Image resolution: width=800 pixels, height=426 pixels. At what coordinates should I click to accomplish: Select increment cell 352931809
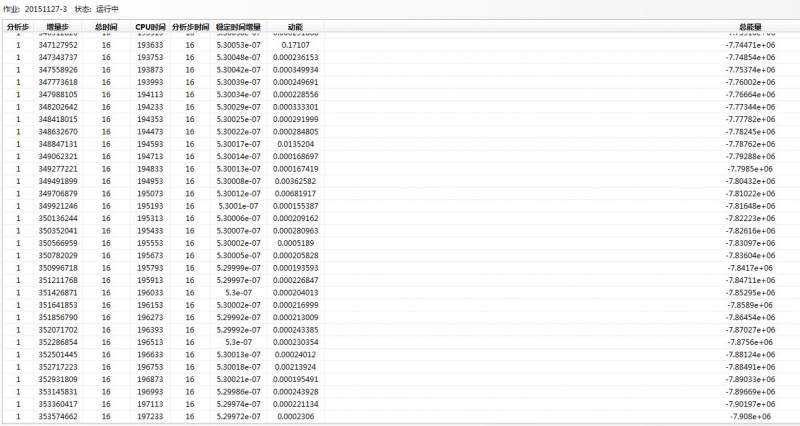click(x=58, y=379)
